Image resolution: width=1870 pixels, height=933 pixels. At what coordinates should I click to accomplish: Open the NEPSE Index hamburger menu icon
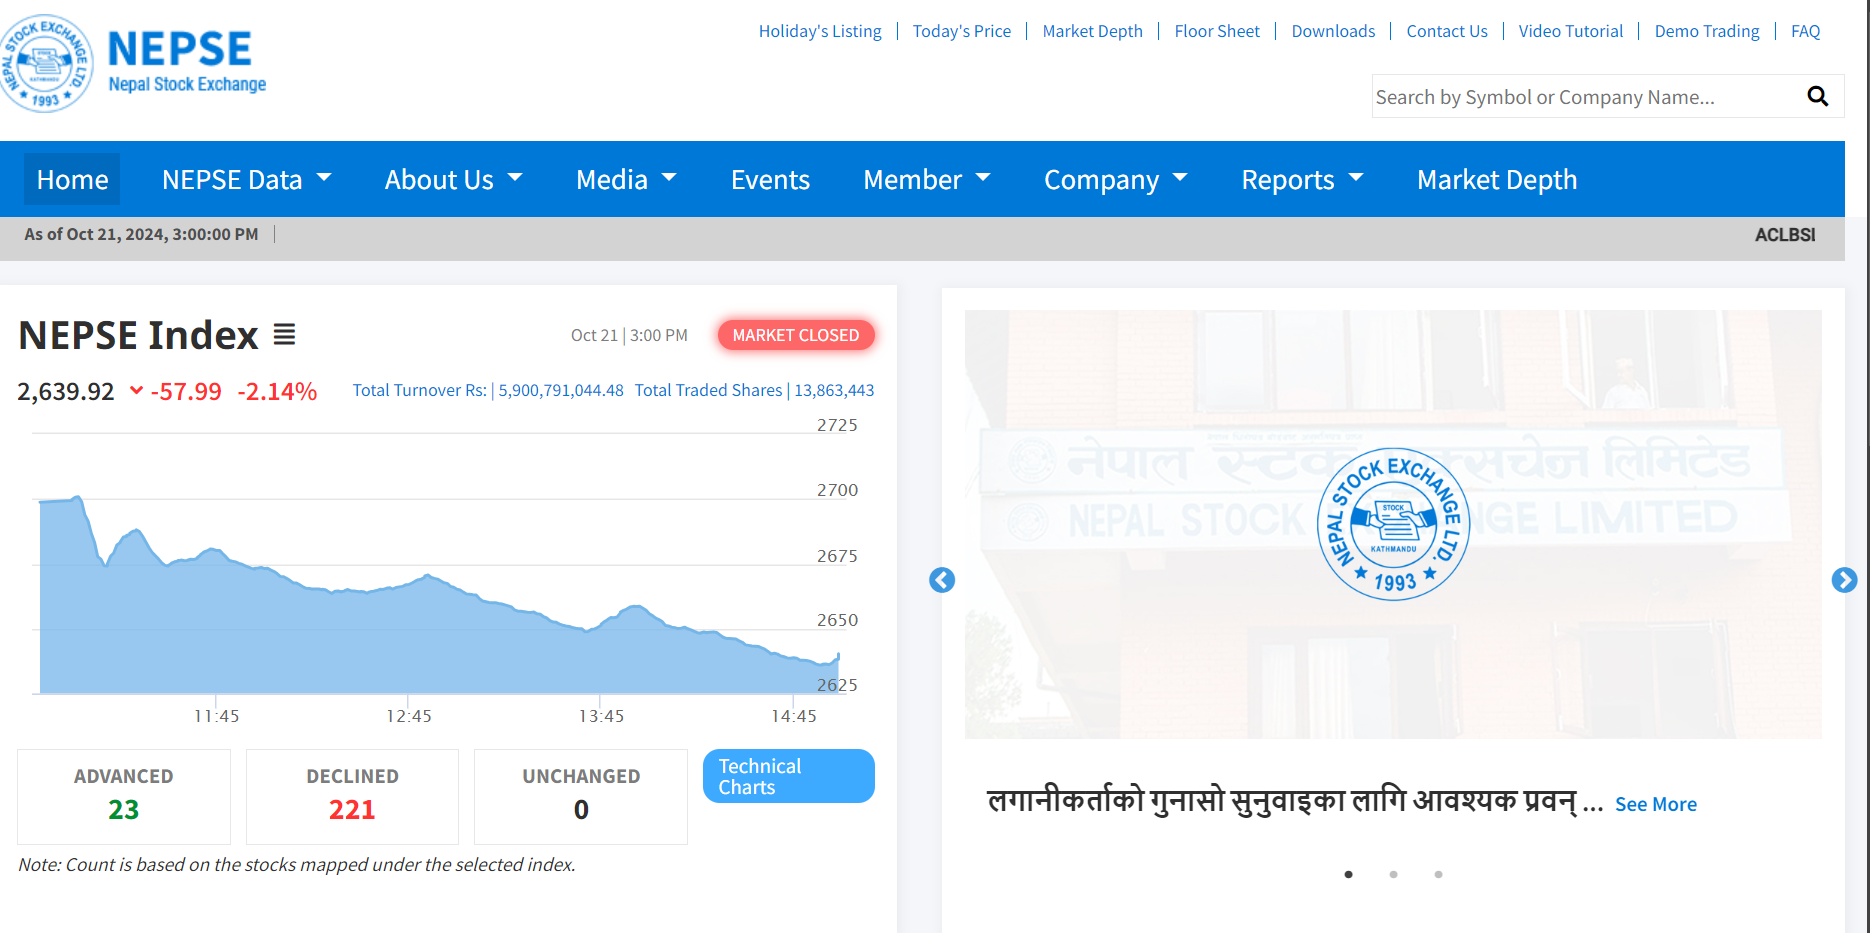coord(285,335)
